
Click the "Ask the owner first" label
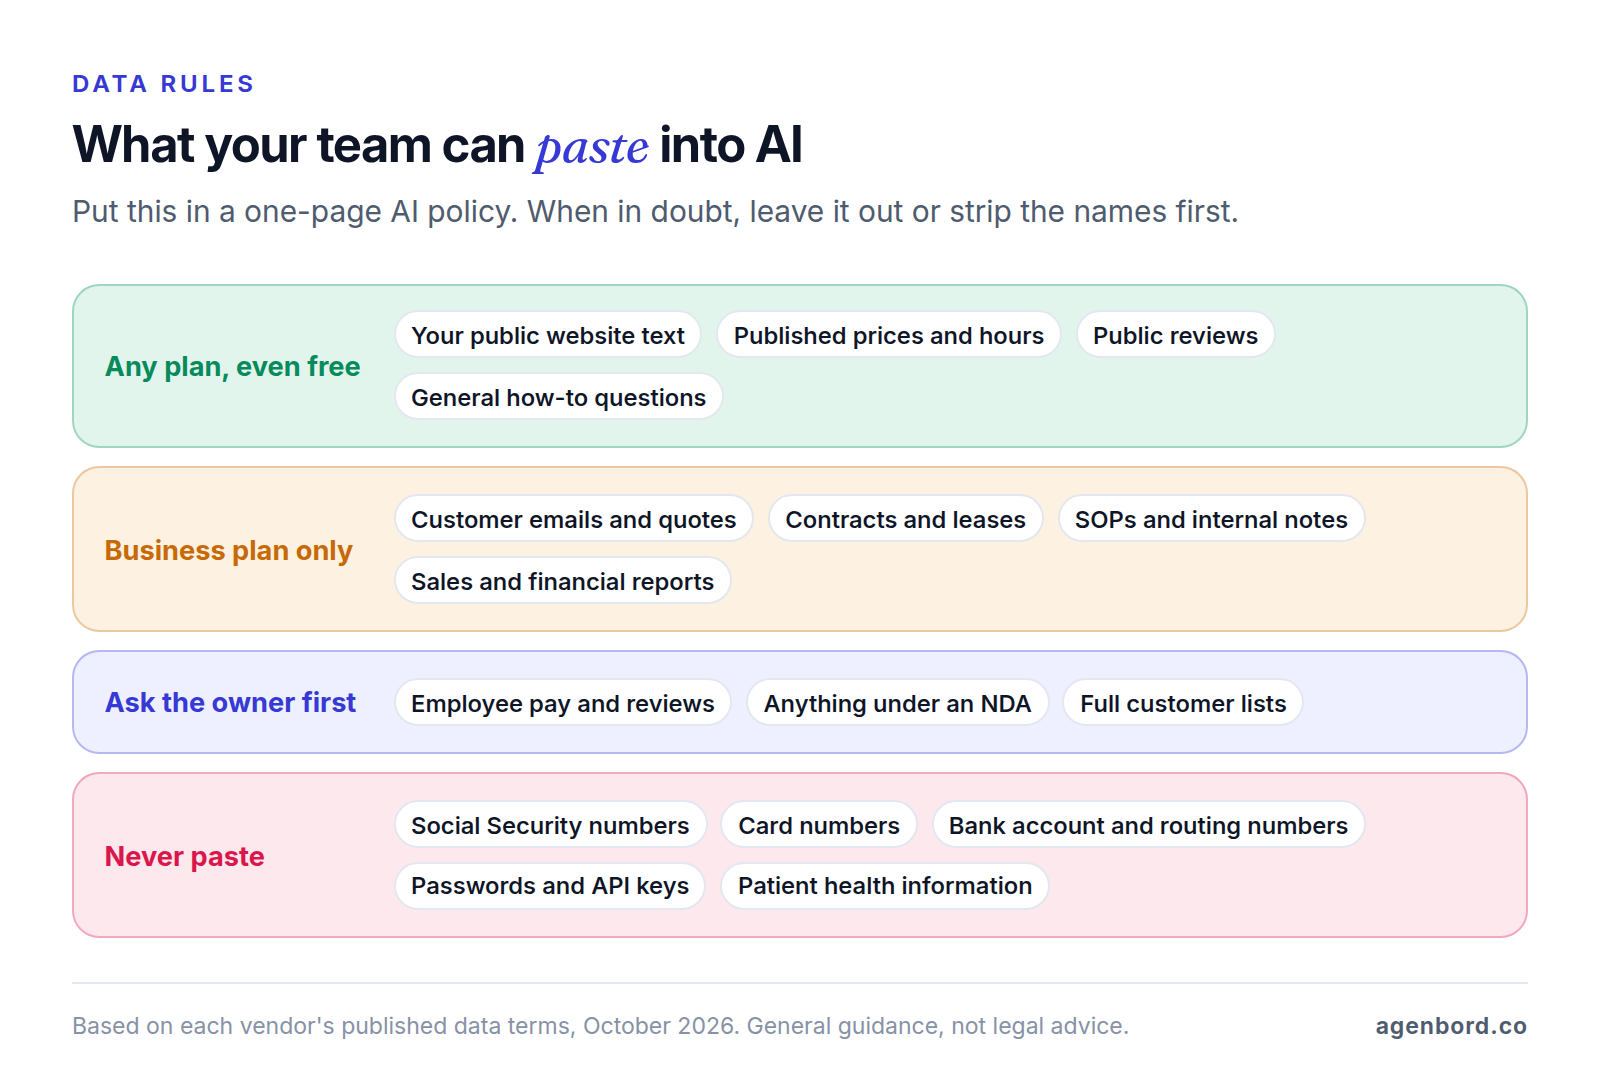231,703
